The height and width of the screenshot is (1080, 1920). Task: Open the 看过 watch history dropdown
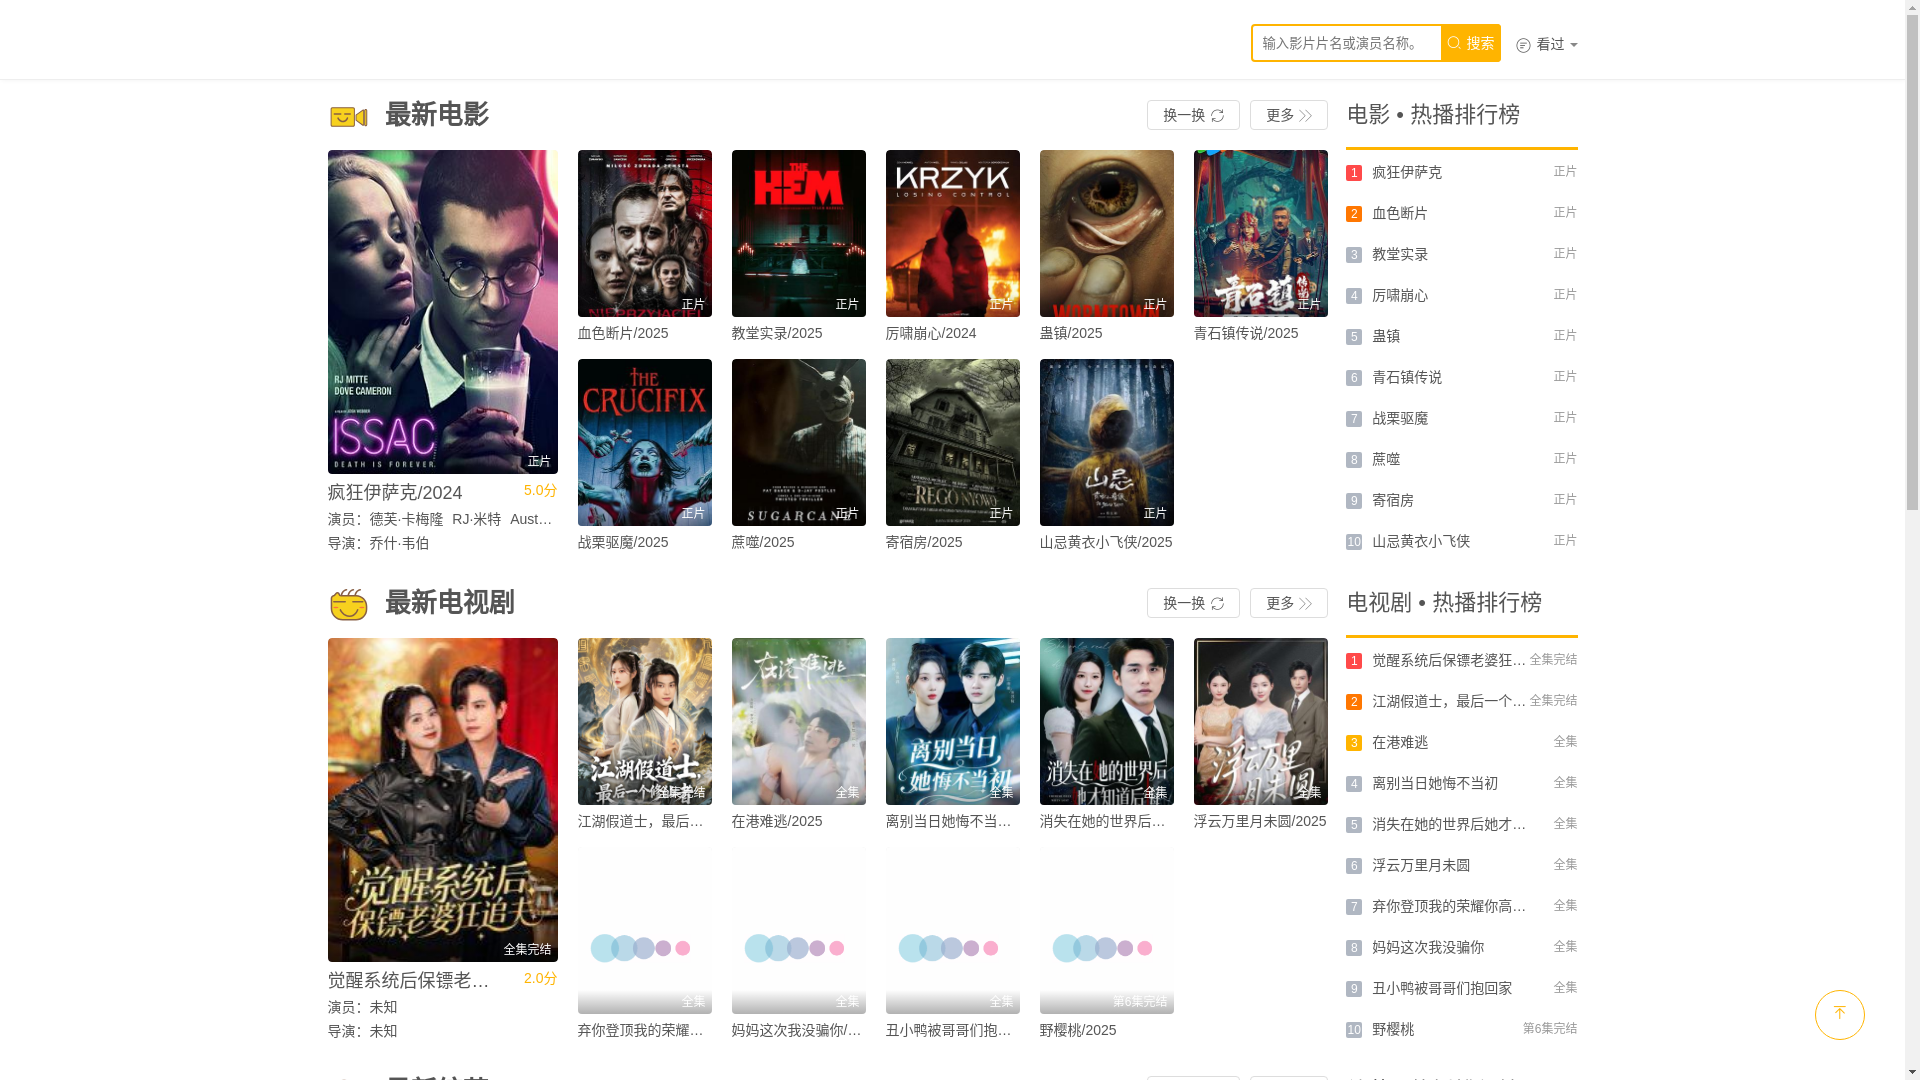pos(1546,44)
